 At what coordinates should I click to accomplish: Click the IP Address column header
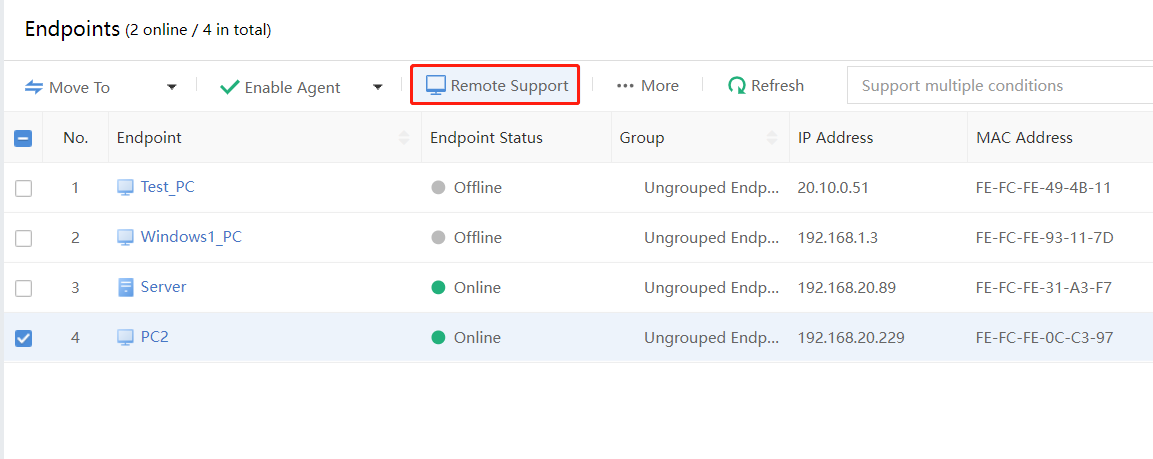(x=835, y=138)
